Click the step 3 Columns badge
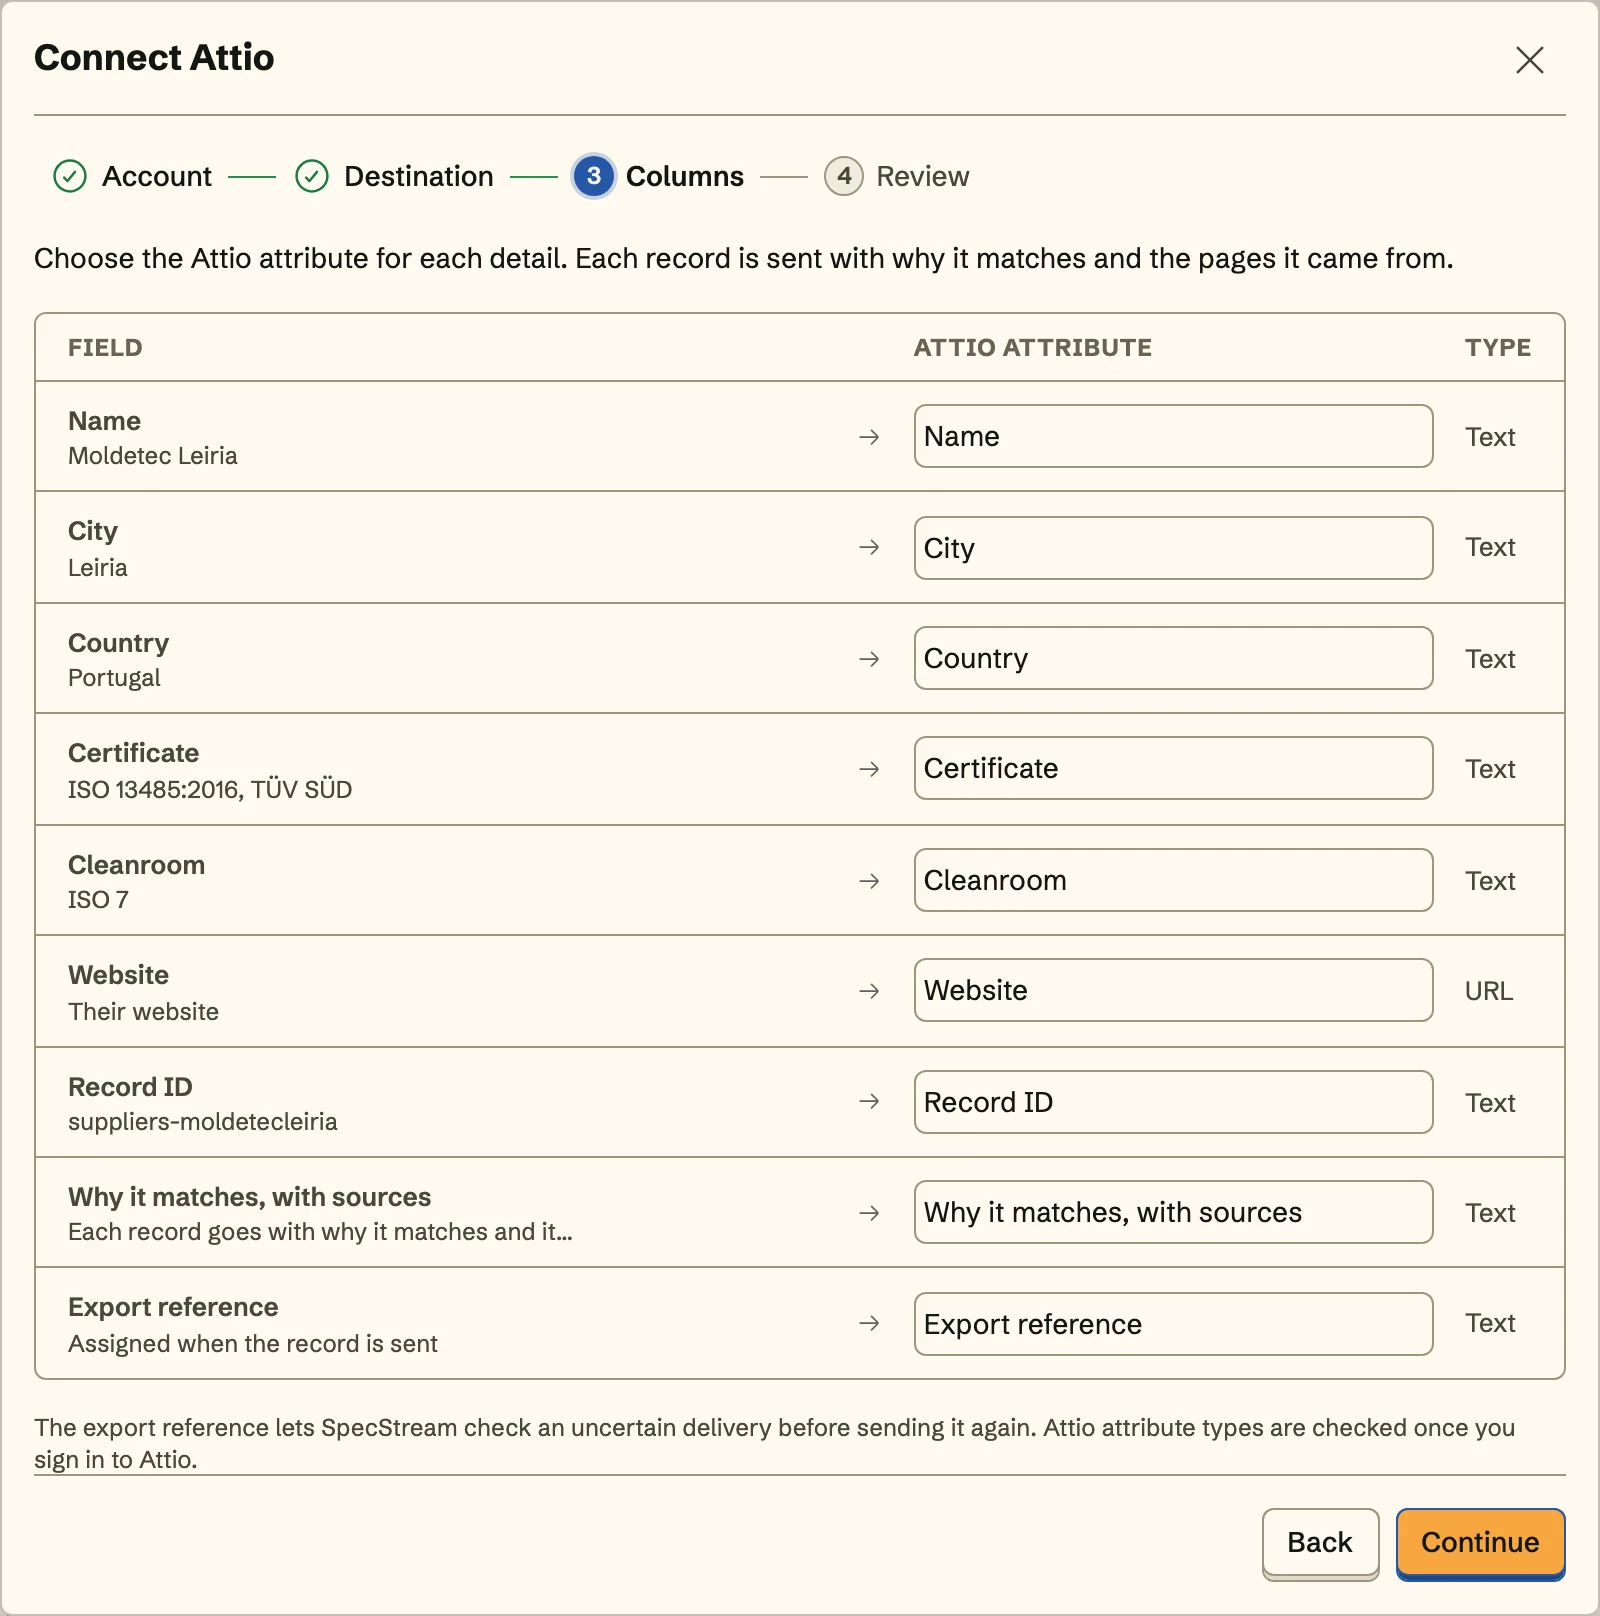 click(x=594, y=176)
